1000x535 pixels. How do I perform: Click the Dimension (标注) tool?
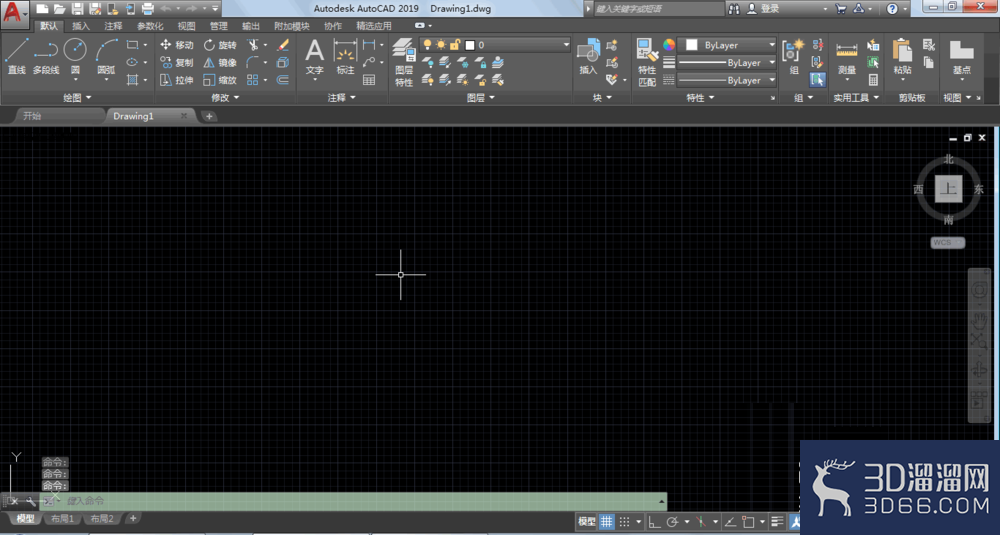pyautogui.click(x=345, y=56)
